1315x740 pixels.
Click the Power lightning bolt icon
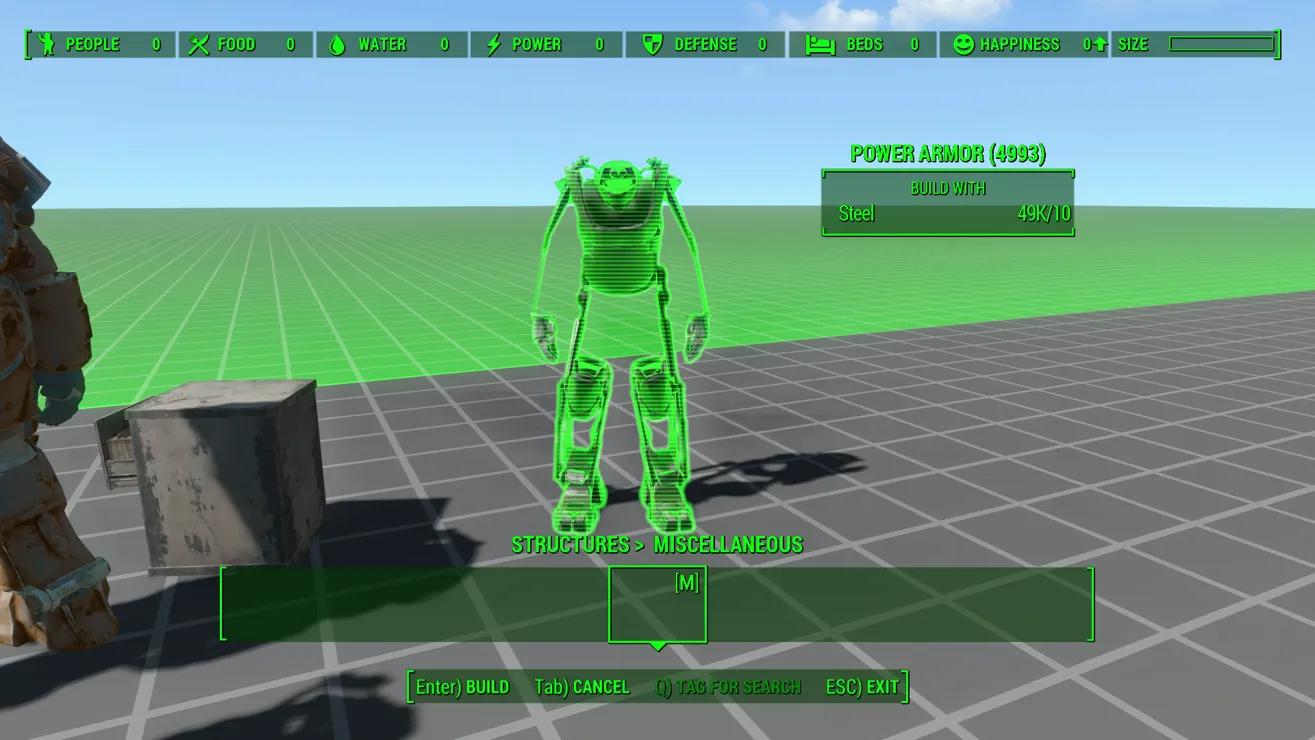pyautogui.click(x=493, y=44)
